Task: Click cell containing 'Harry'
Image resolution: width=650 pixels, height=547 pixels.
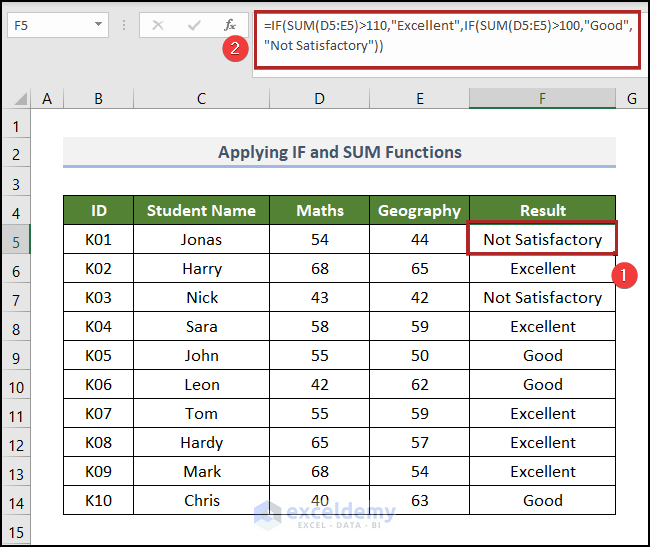Action: pos(201,269)
